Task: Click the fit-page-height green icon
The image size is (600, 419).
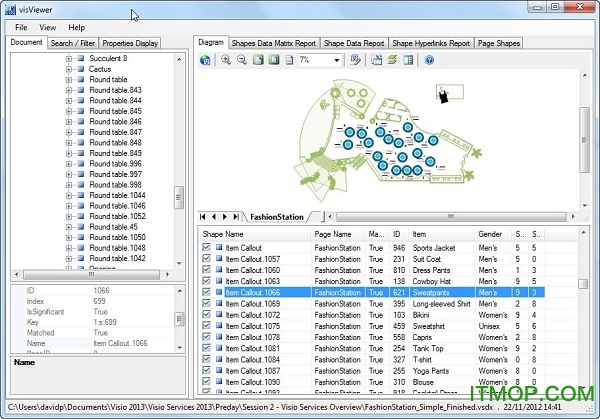Action: (x=274, y=60)
